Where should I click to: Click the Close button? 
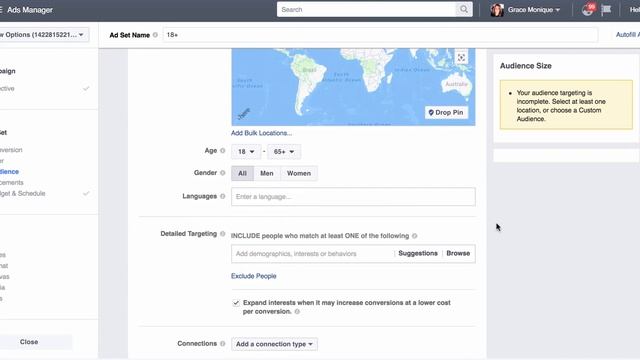(29, 342)
